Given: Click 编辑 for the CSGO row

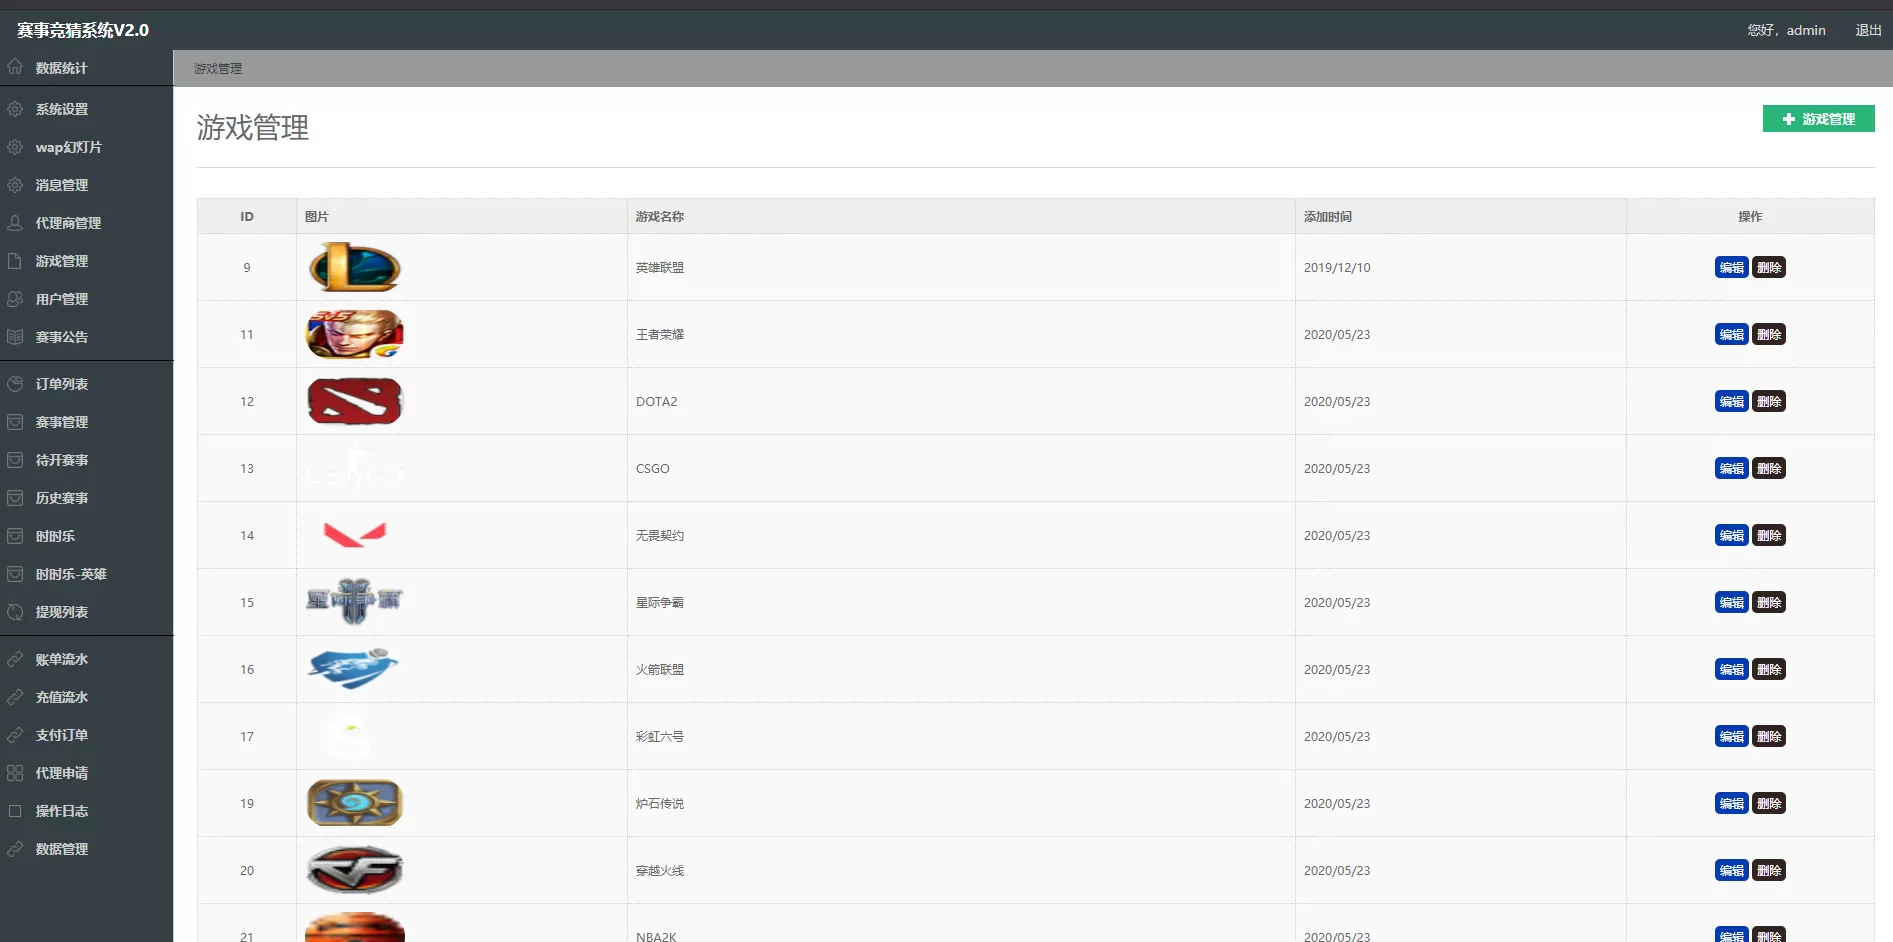Looking at the screenshot, I should [1731, 469].
